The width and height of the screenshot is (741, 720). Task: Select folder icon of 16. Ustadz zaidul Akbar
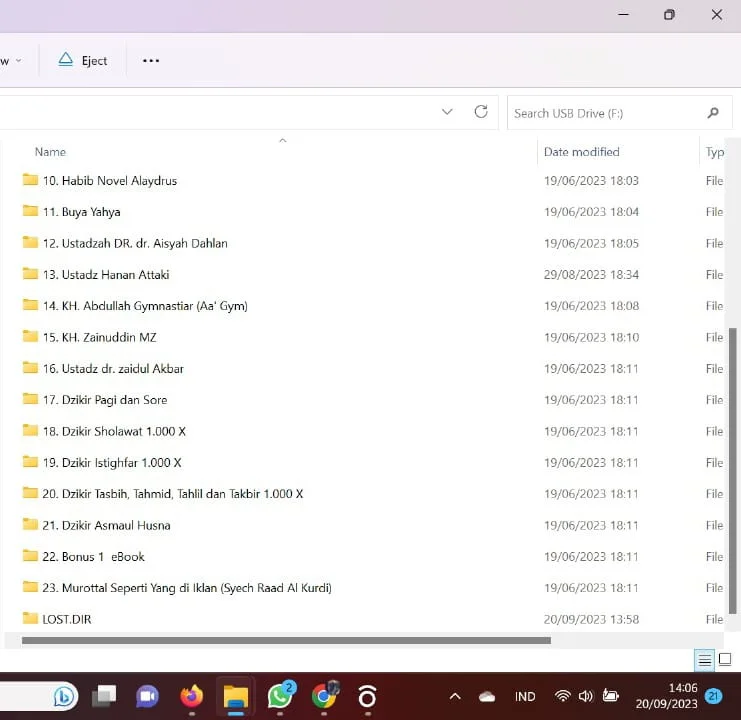[x=30, y=368]
